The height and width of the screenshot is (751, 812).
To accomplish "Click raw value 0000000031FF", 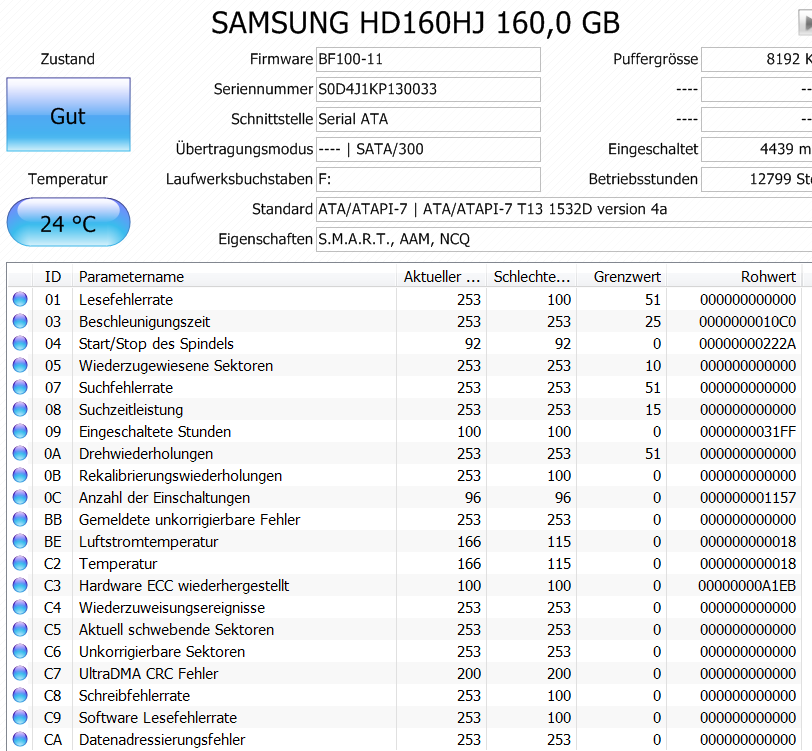I will pyautogui.click(x=748, y=432).
